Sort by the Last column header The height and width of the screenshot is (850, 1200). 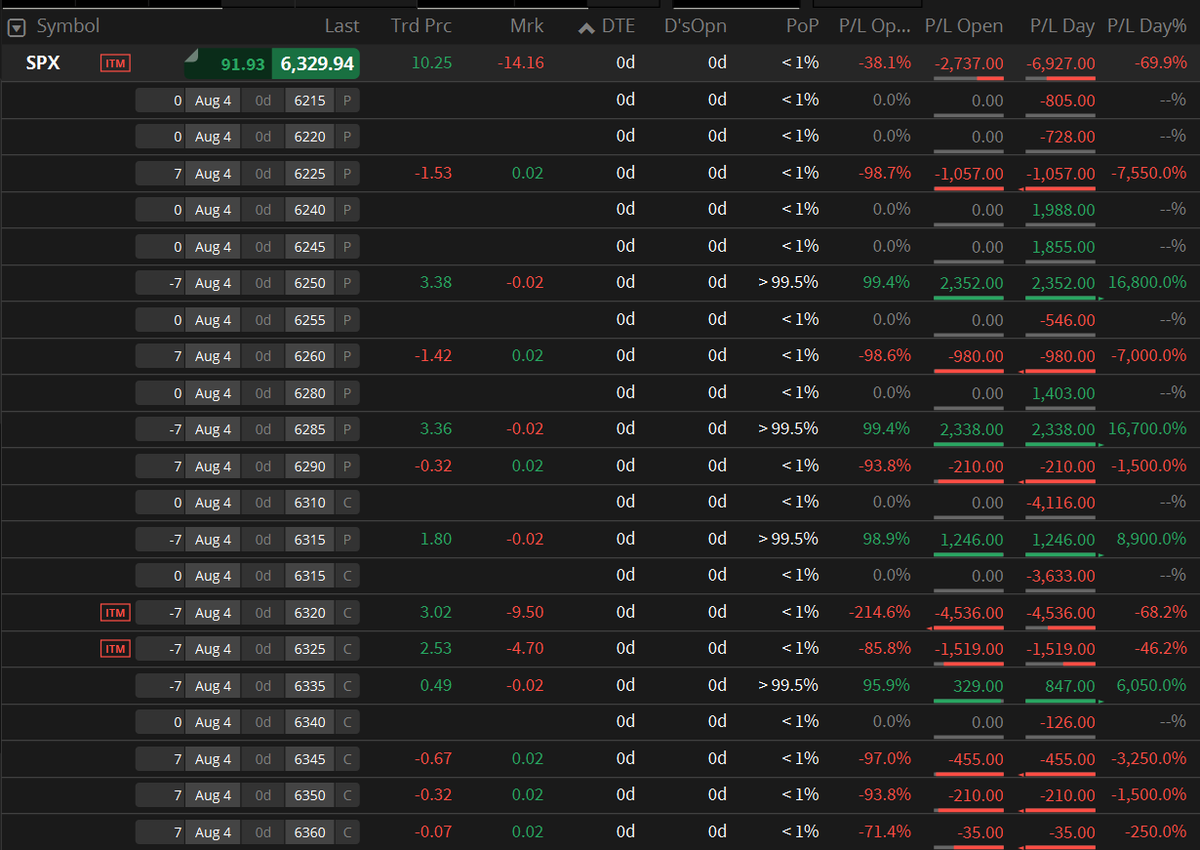tap(342, 27)
